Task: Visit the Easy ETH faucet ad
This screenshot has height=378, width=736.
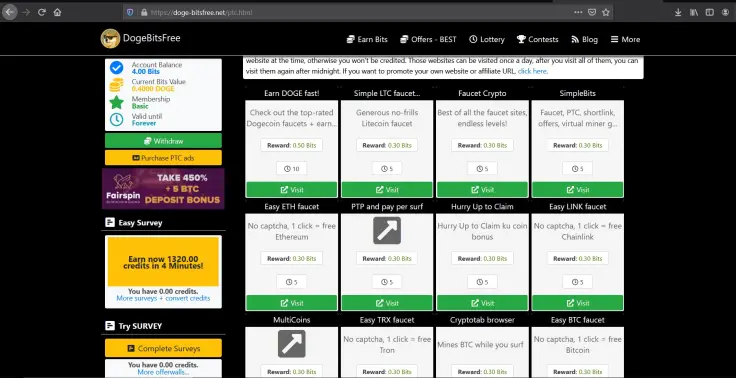Action: pyautogui.click(x=291, y=303)
